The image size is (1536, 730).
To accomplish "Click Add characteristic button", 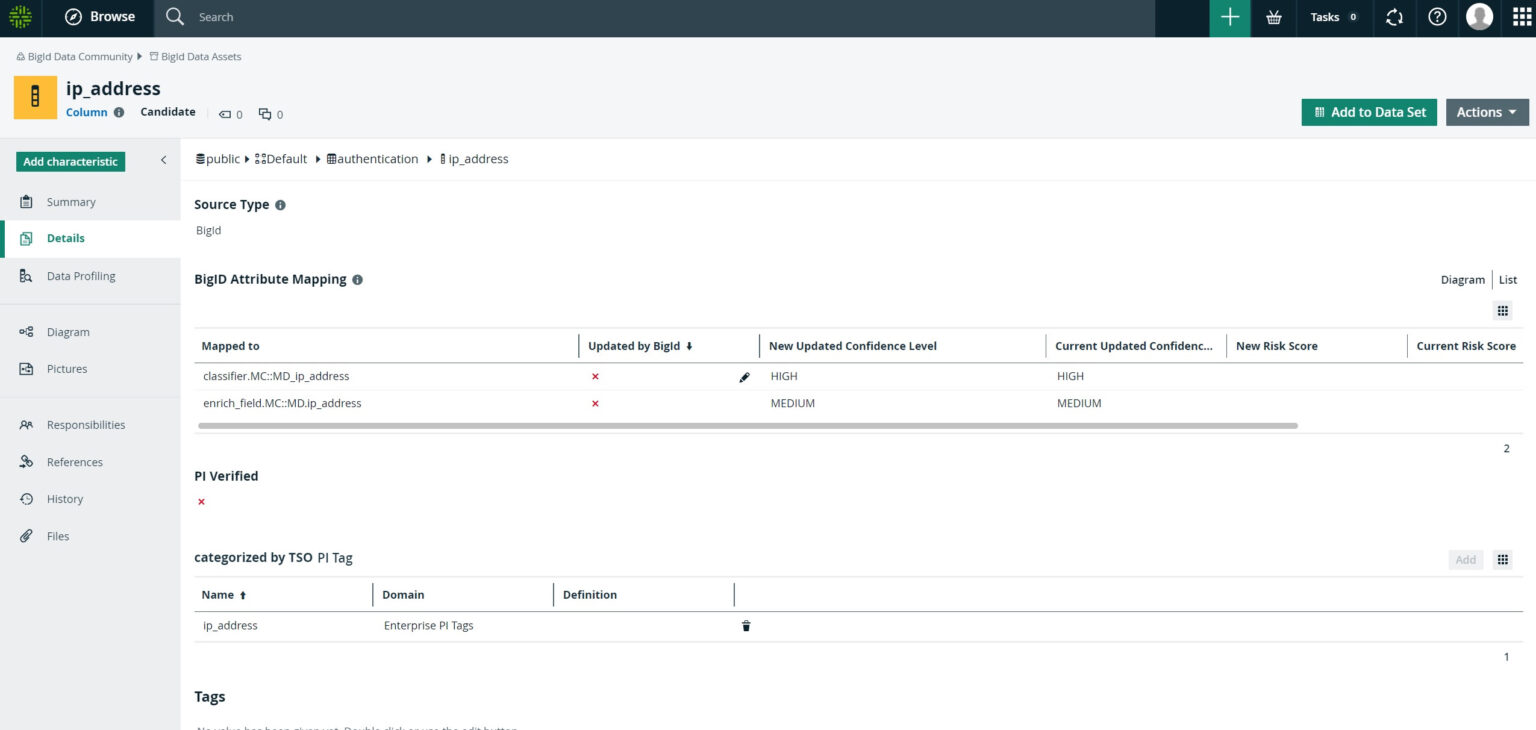I will [70, 162].
